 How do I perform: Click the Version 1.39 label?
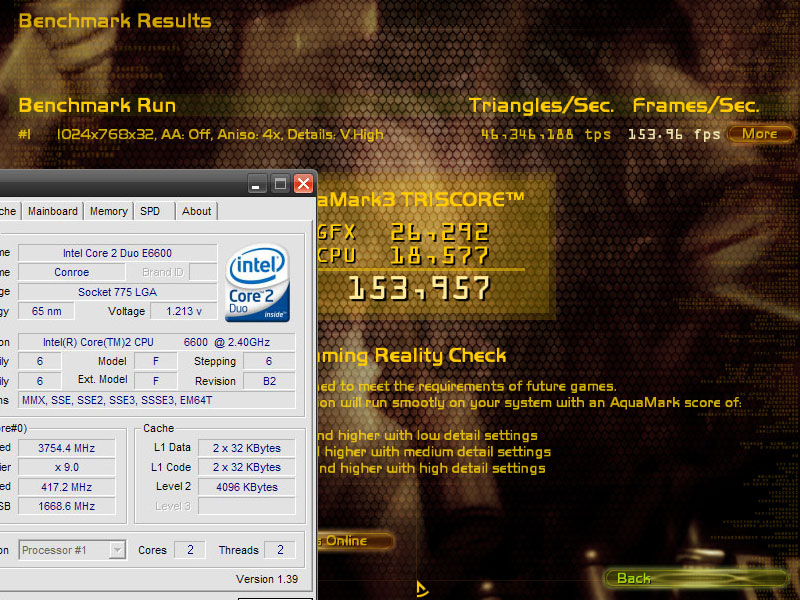(267, 579)
